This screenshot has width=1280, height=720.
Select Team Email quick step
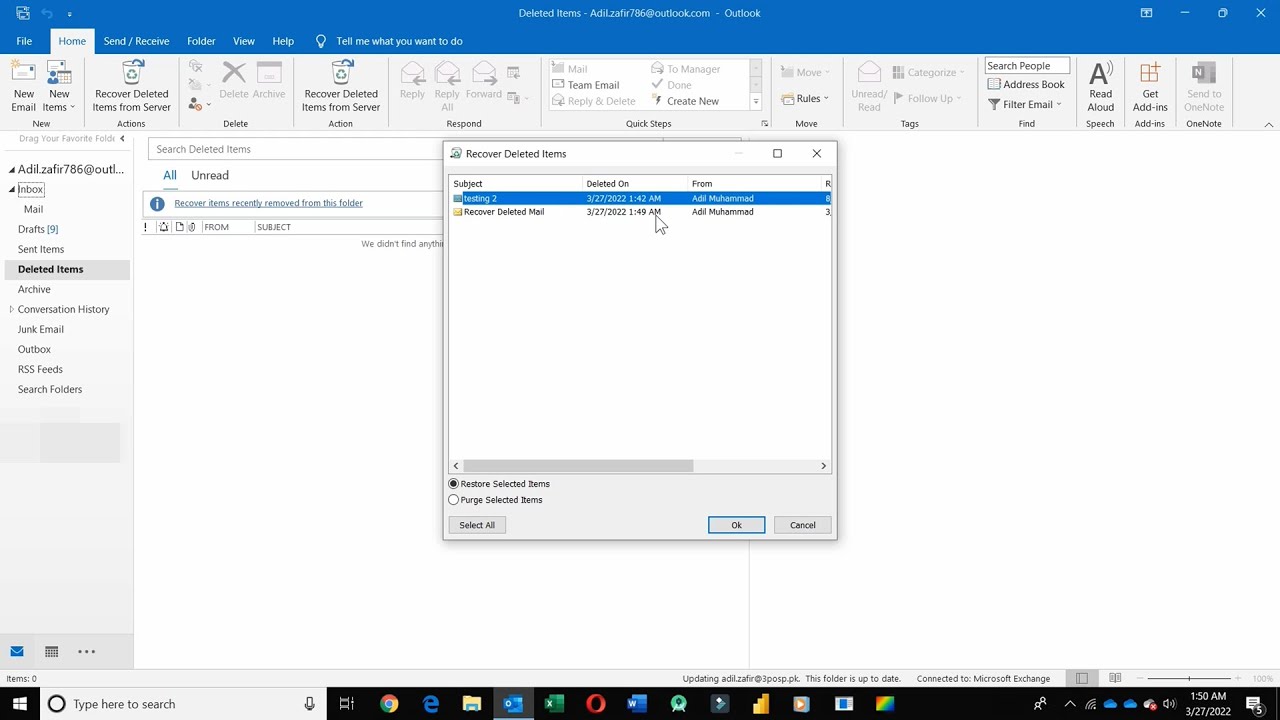(585, 85)
